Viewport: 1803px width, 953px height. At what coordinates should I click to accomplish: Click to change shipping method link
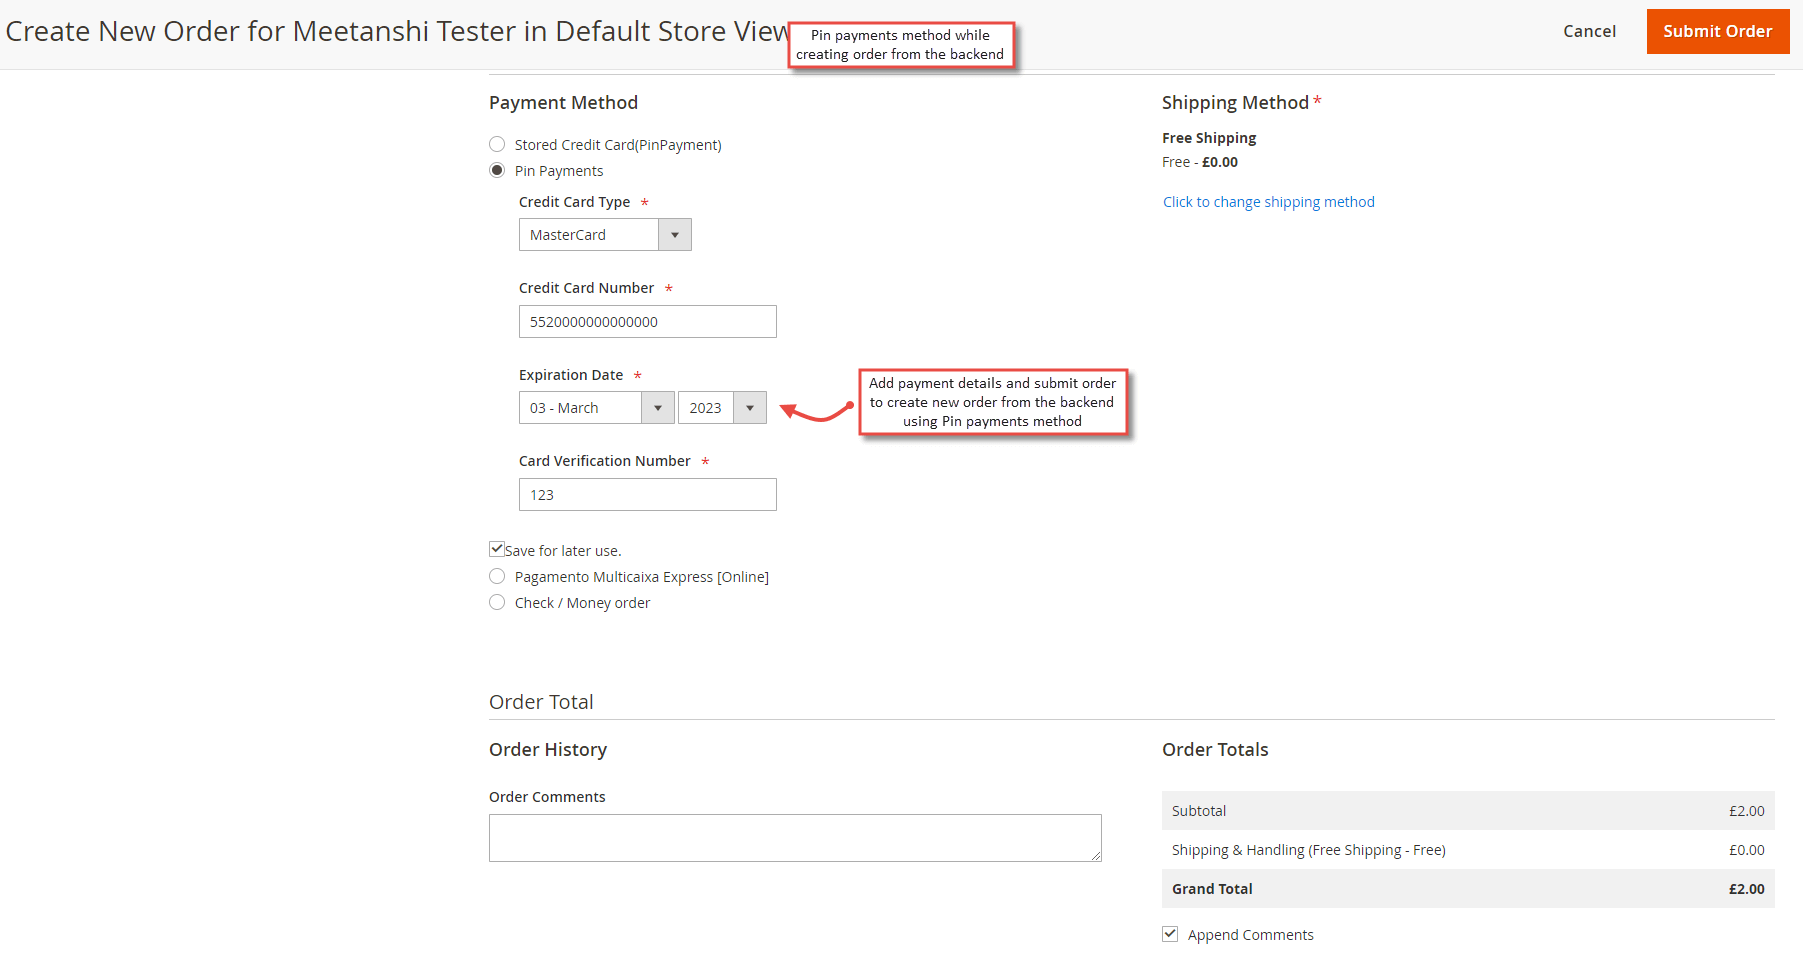point(1268,202)
